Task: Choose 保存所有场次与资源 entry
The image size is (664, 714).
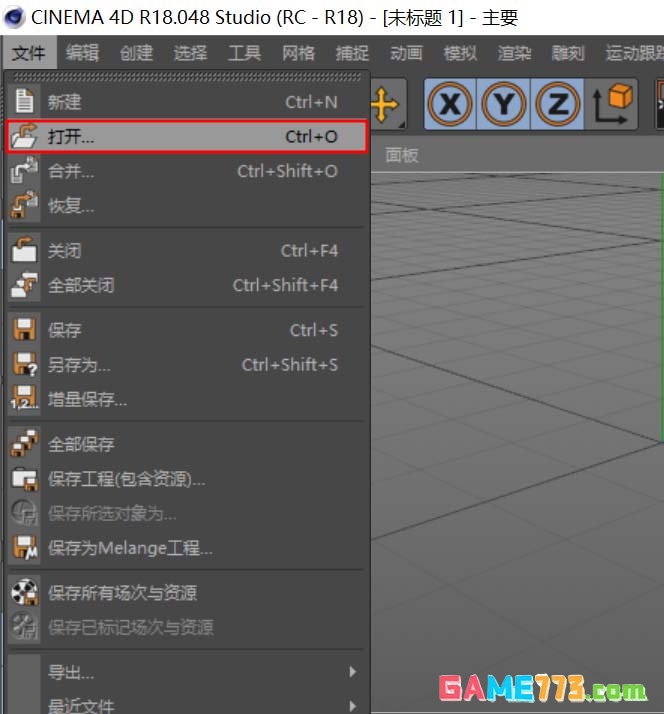Action: tap(186, 592)
